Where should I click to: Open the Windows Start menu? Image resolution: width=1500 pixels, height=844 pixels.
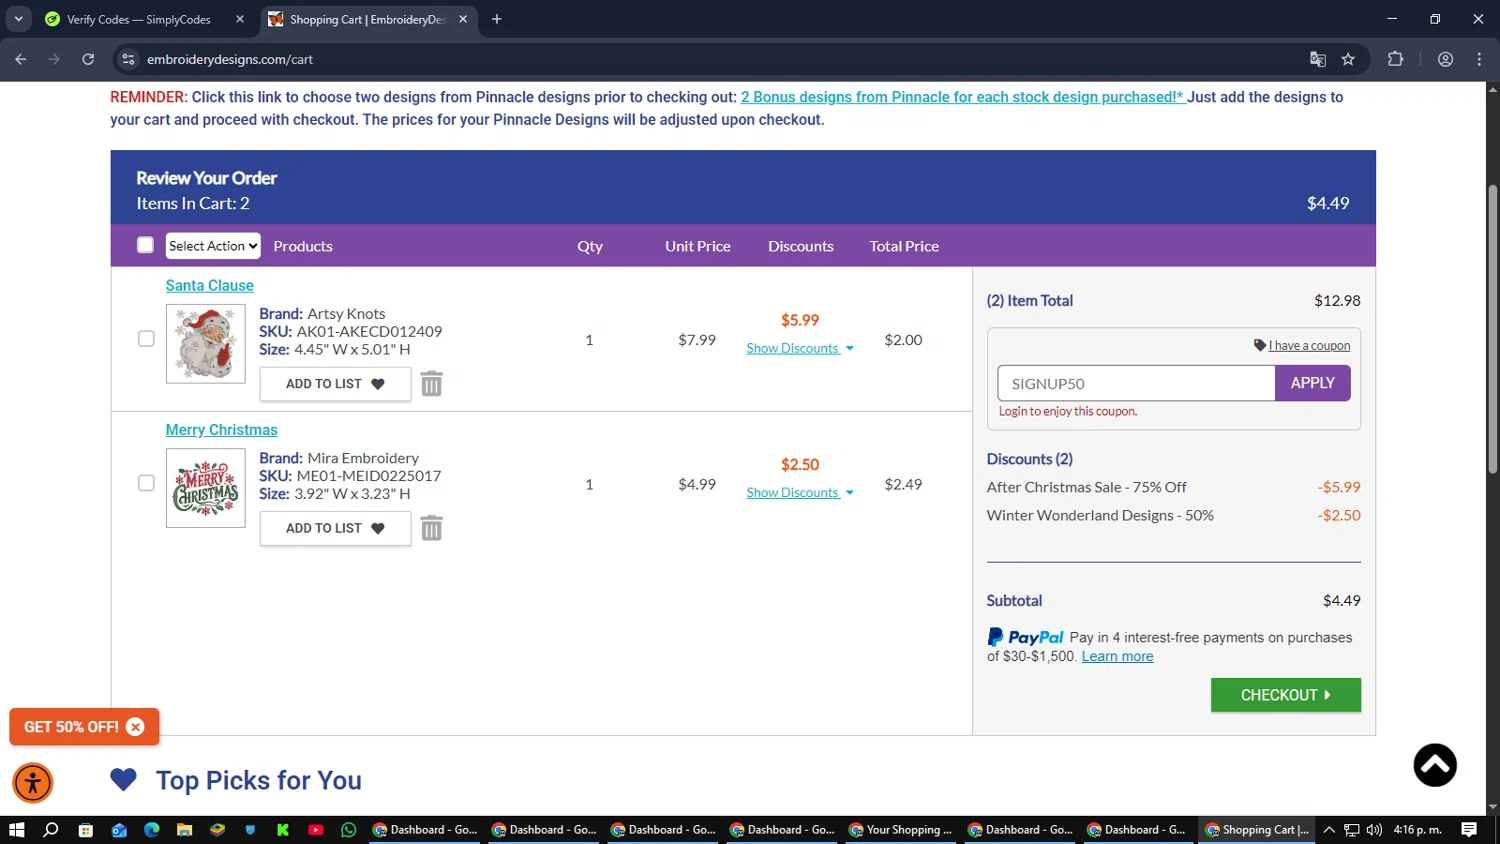pos(16,830)
